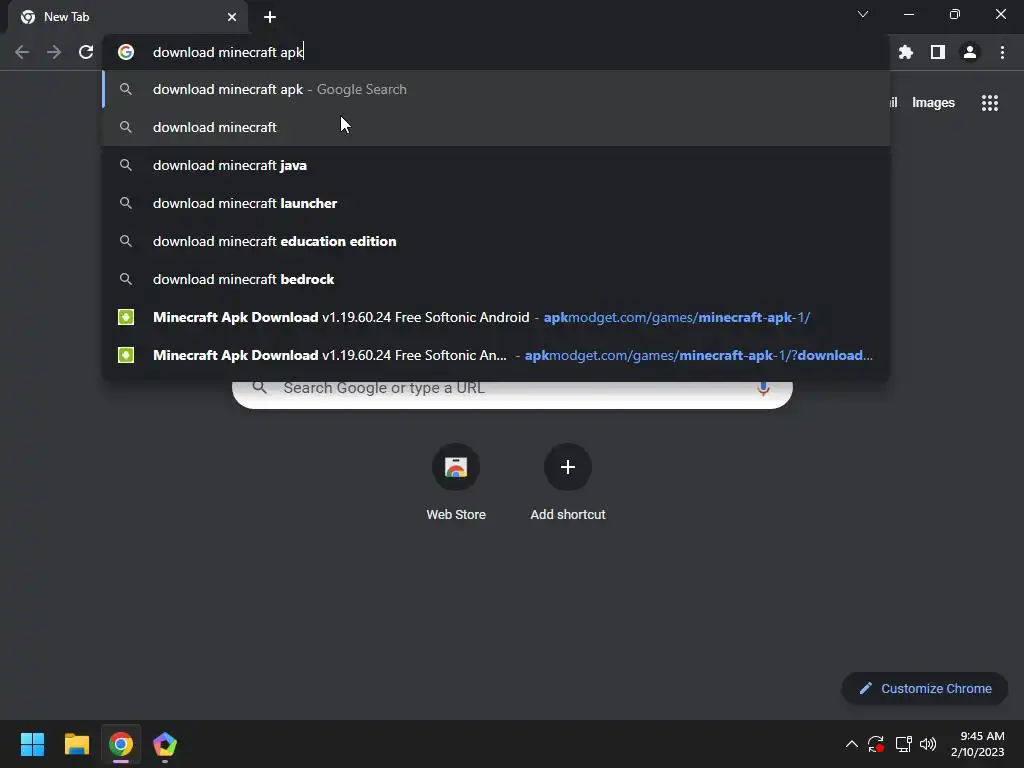
Task: Click the Chrome taskbar icon
Action: 121,744
